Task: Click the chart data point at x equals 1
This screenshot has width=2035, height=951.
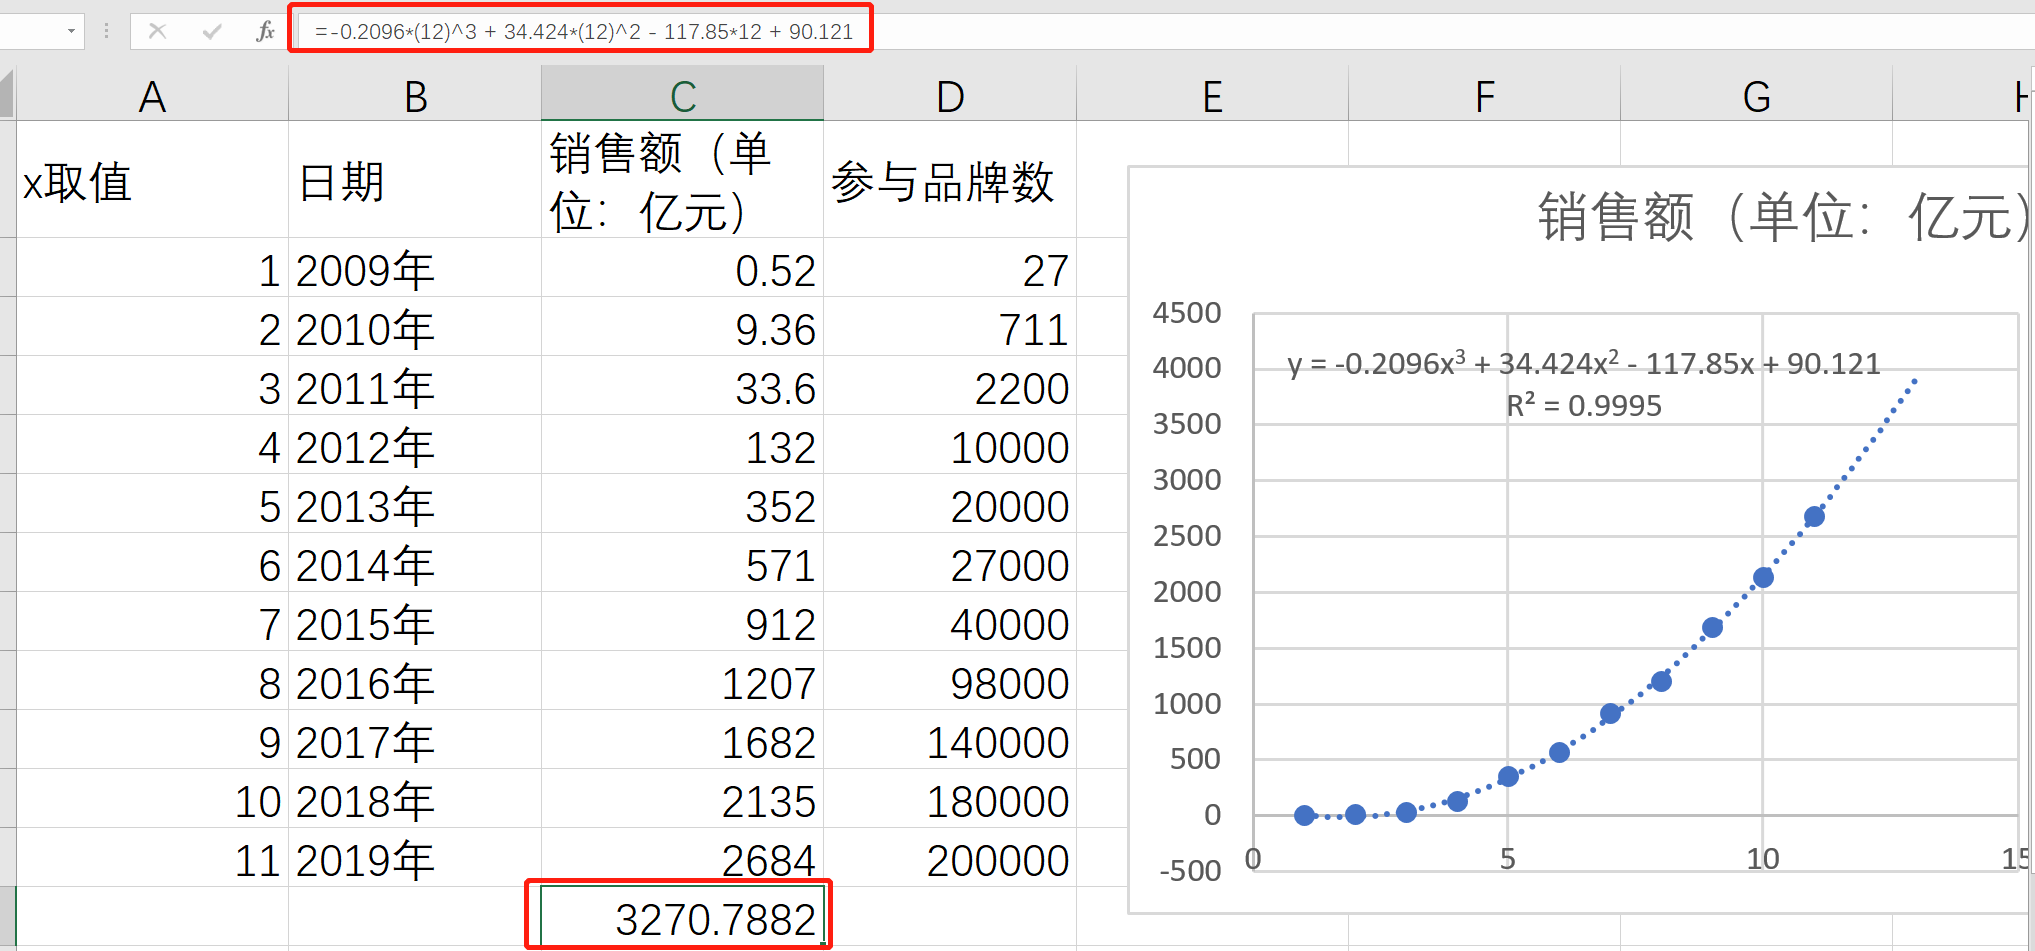Action: coord(1304,815)
